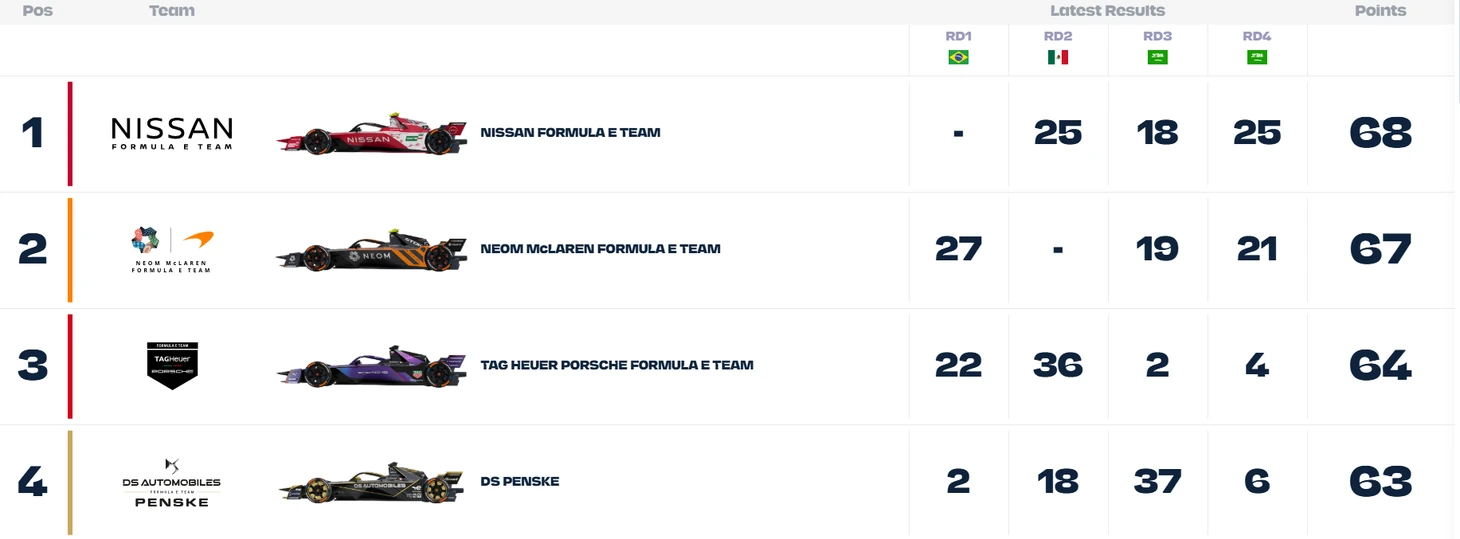Click the Brazil flag under RD1

pyautogui.click(x=958, y=57)
